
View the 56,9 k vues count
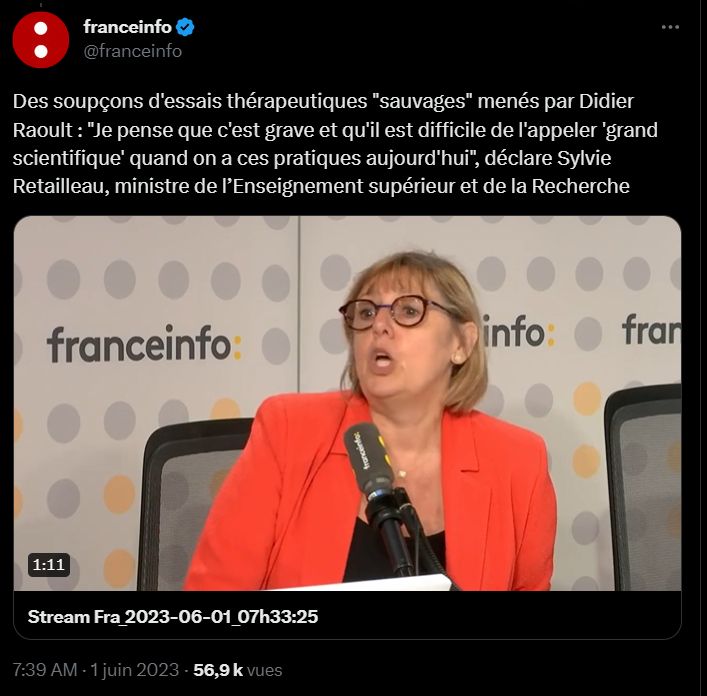coord(238,670)
